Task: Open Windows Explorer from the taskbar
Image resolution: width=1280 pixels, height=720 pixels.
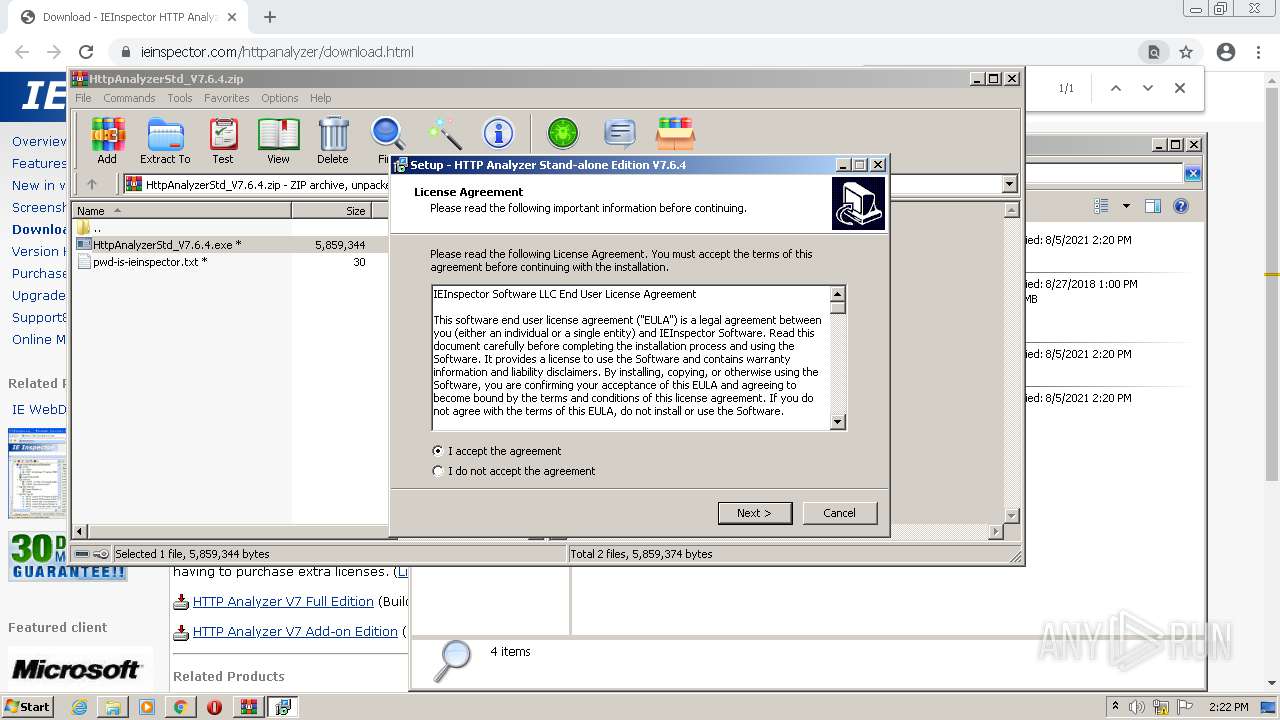Action: click(112, 707)
